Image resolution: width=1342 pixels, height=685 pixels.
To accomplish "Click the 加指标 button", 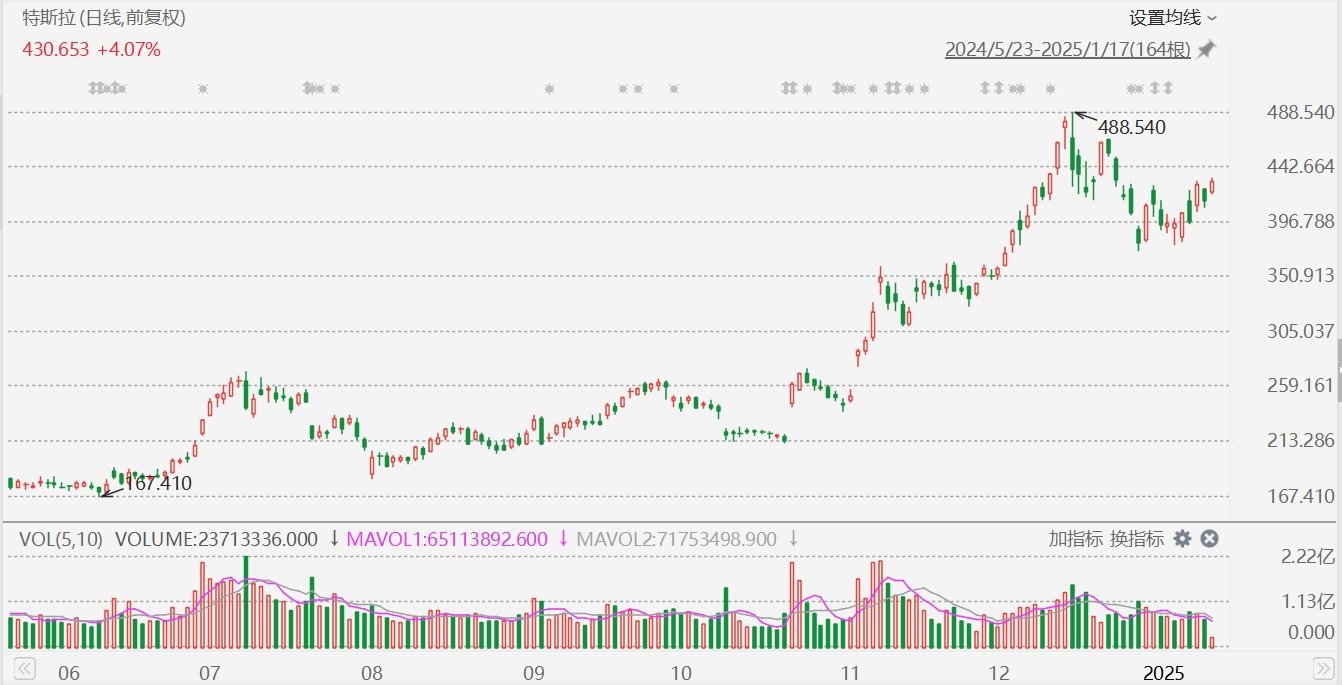I will (x=1075, y=539).
